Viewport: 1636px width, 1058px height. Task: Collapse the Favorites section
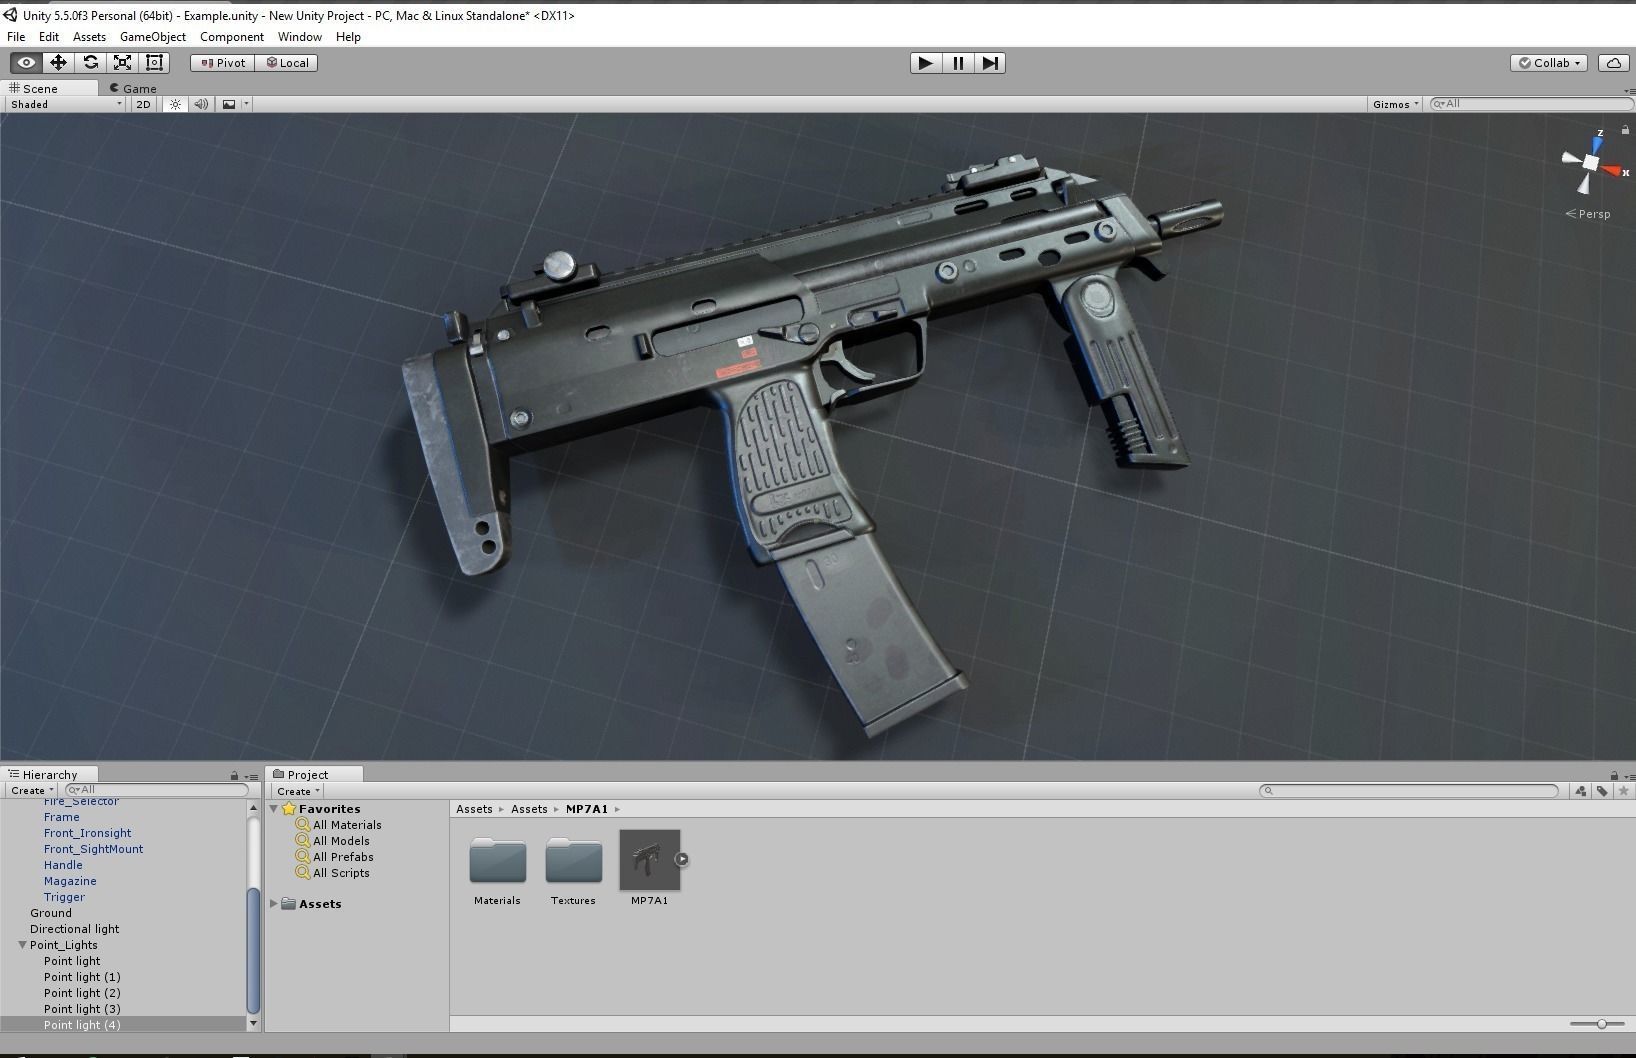[x=274, y=809]
